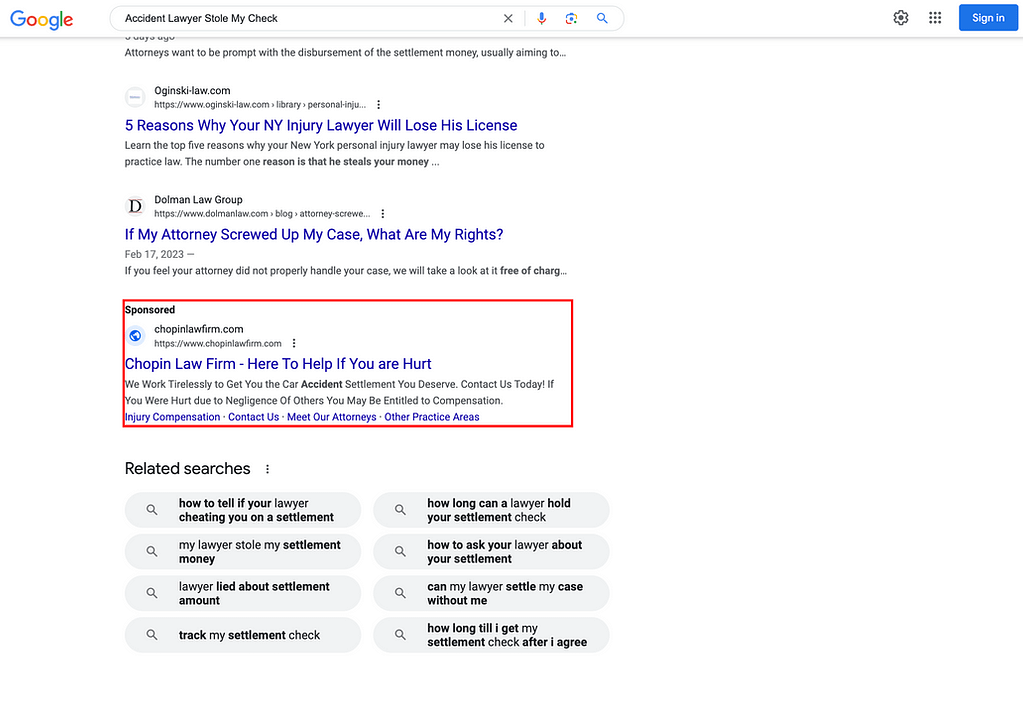Click the chopinlawfirm.com globe favicon
The image size is (1023, 718).
click(135, 336)
